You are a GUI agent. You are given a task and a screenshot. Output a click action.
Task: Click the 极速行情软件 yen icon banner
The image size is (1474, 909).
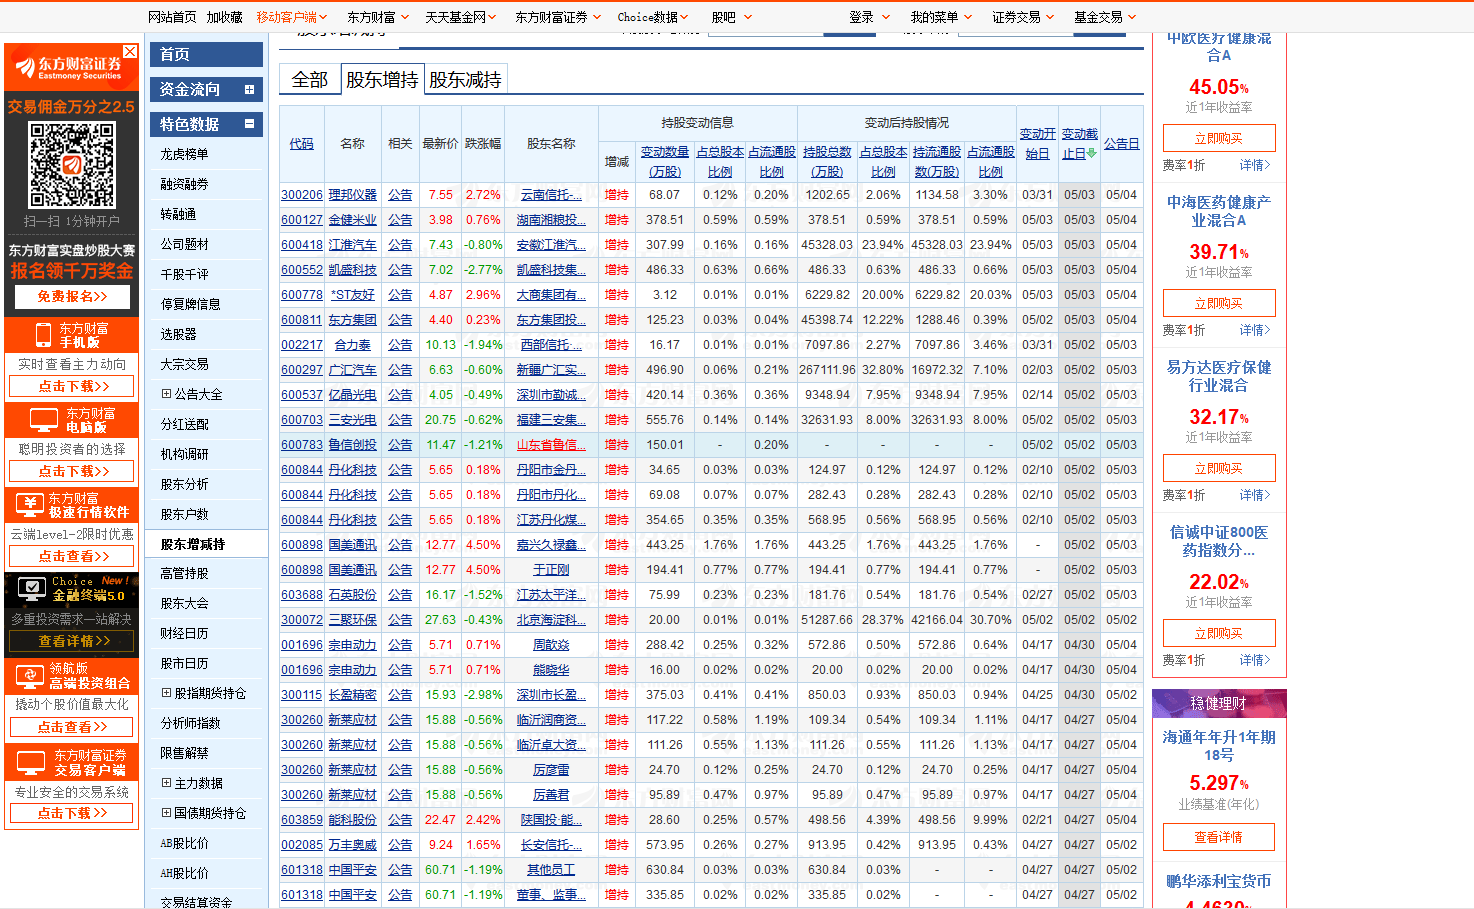31,505
